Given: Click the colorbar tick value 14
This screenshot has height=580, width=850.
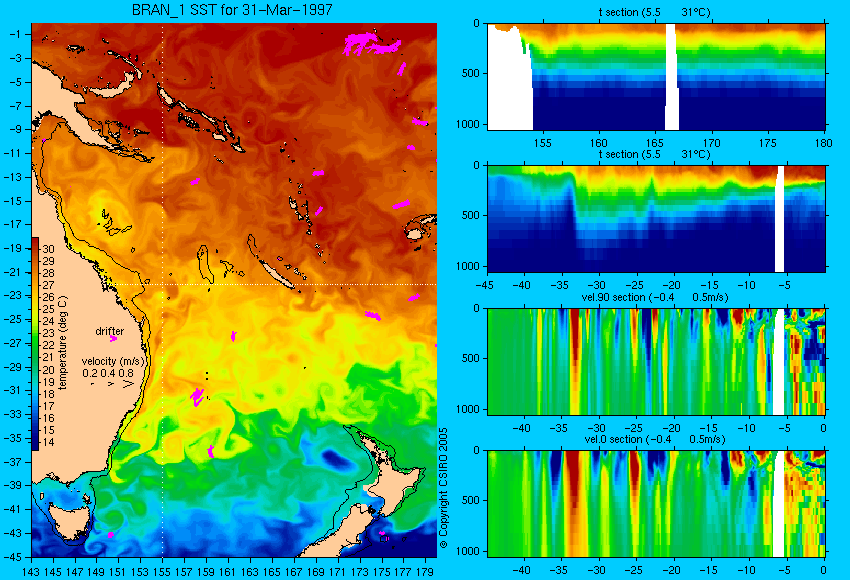Looking at the screenshot, I should click(48, 442).
